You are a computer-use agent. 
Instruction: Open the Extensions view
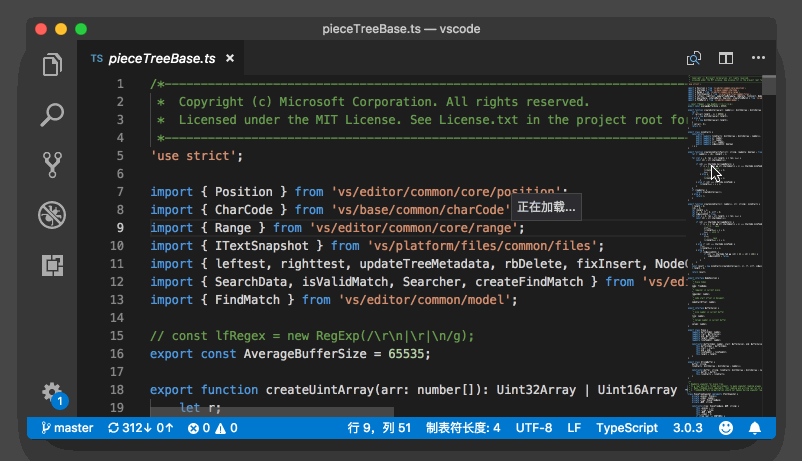click(52, 264)
